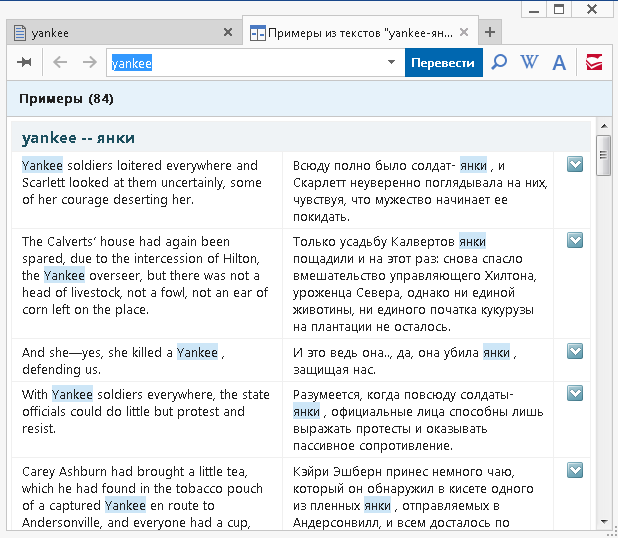Screen dimensions: 618x538
Task: Click text 'And she—yes, she killed a'
Action: 97,352
